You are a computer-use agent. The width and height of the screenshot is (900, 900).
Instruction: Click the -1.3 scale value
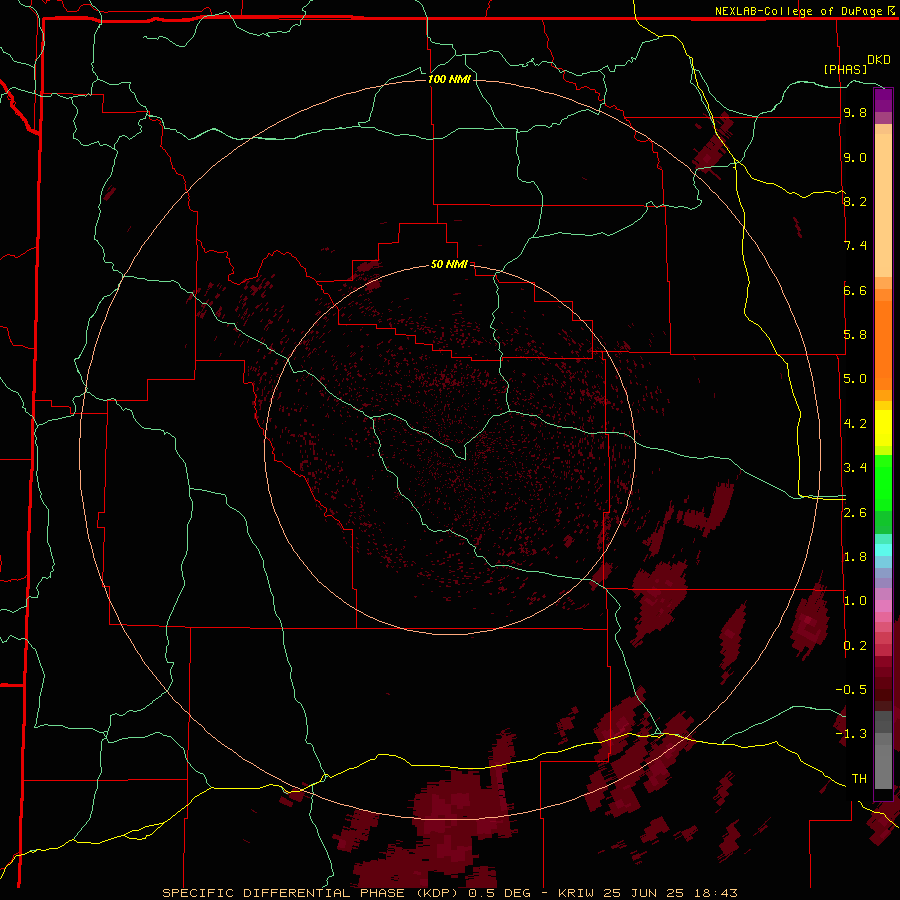[x=851, y=734]
